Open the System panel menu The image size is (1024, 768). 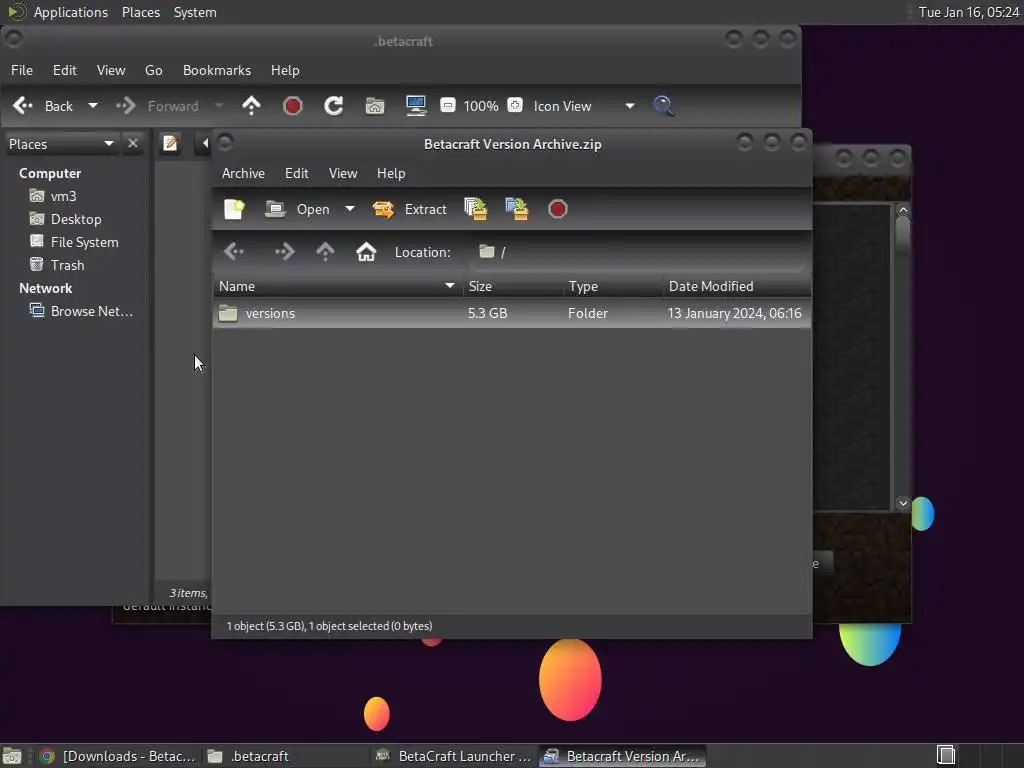[x=195, y=12]
